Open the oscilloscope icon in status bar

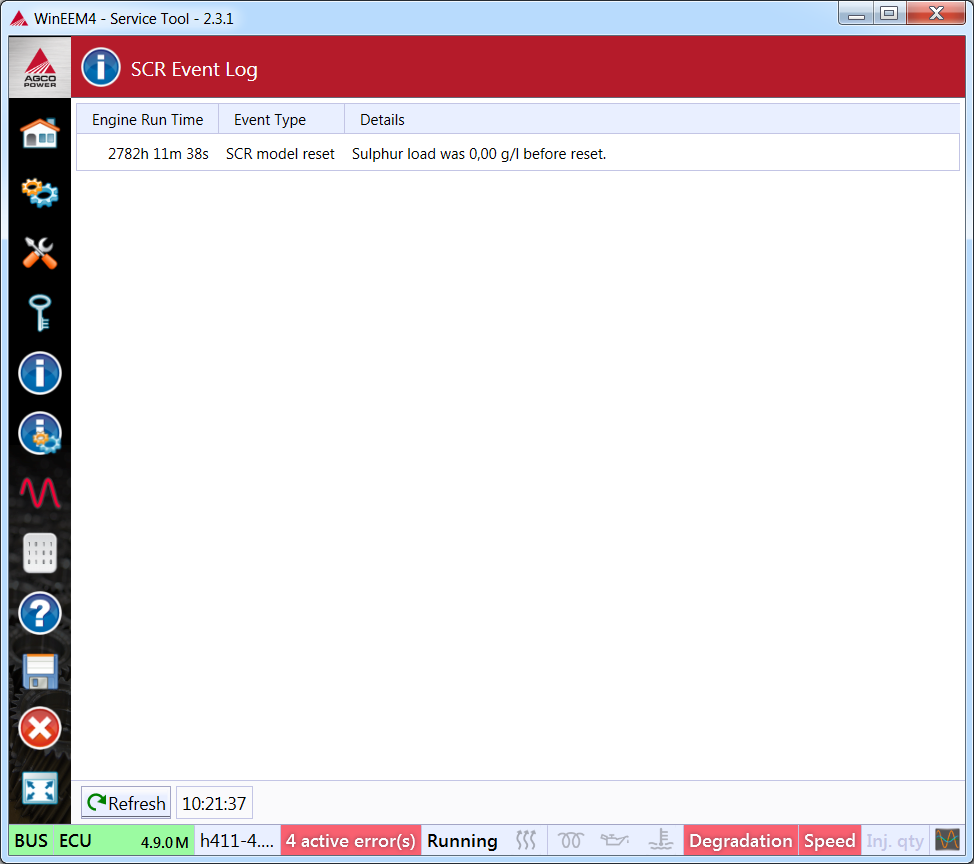[x=947, y=840]
